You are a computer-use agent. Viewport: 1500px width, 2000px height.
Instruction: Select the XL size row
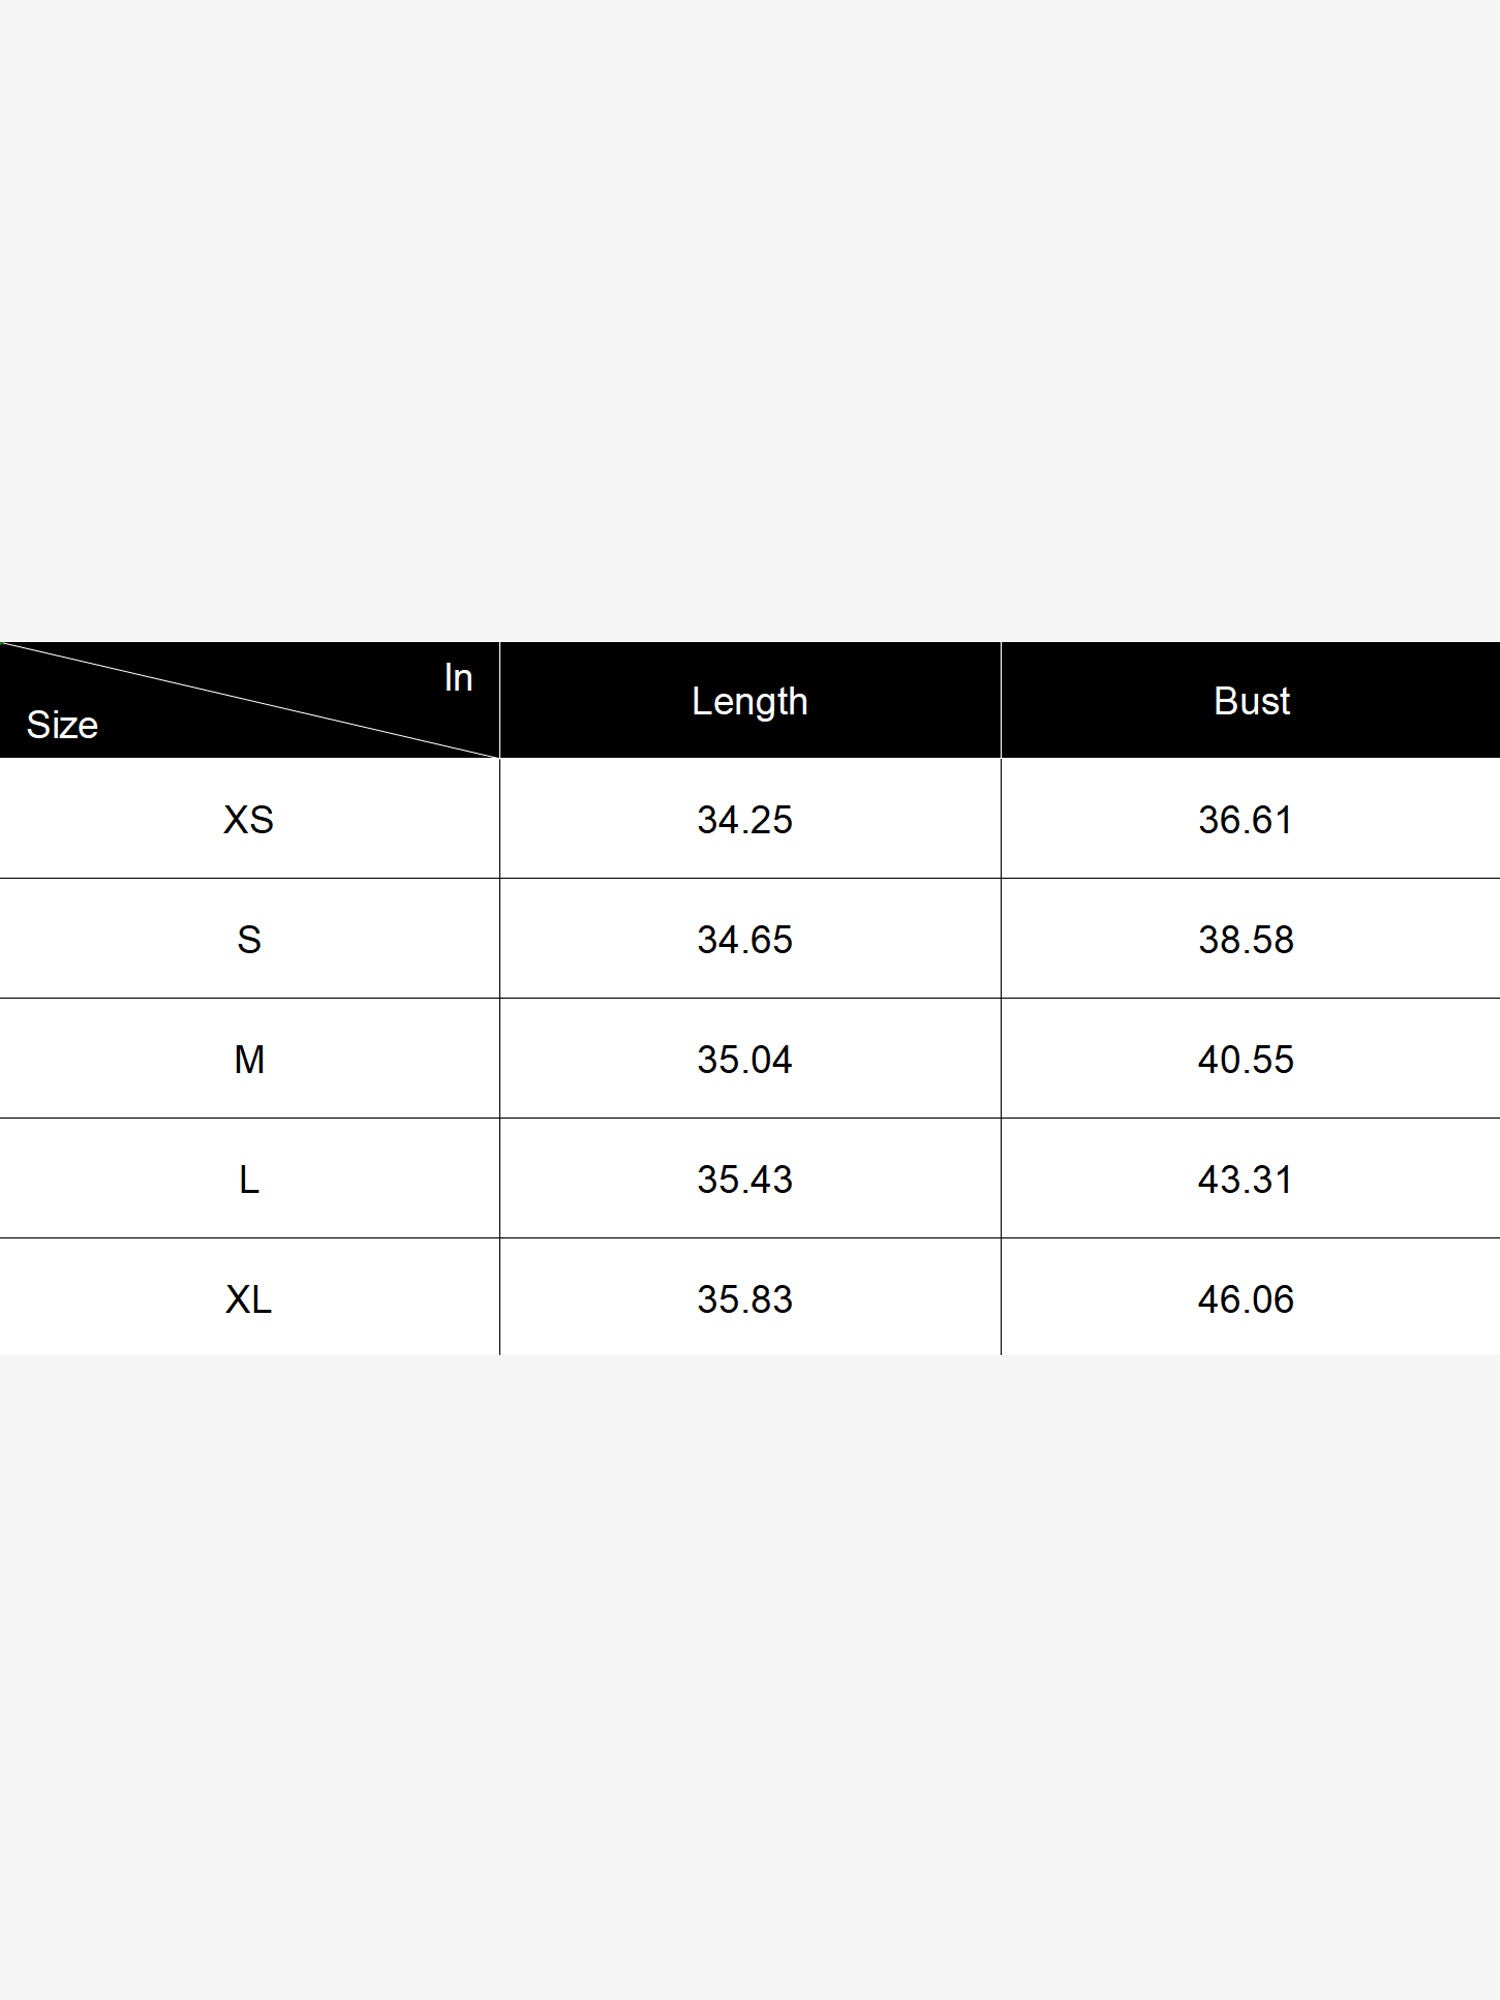tap(750, 1298)
